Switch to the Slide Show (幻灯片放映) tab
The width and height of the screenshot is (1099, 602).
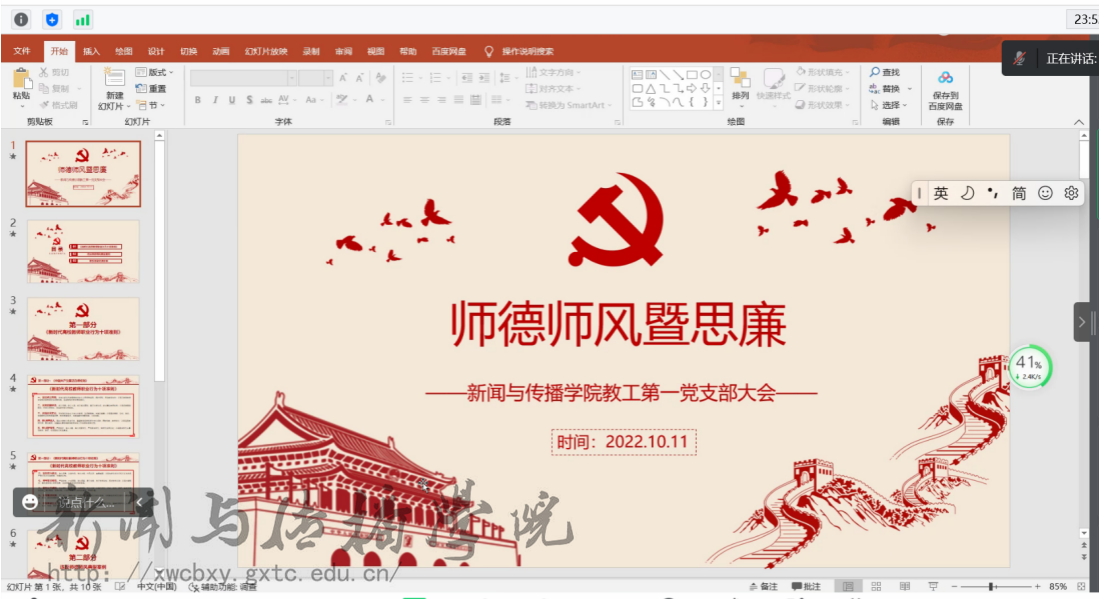point(266,51)
